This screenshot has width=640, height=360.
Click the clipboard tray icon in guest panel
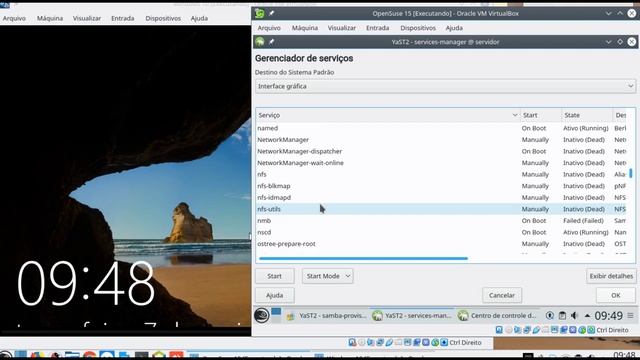coord(562,316)
